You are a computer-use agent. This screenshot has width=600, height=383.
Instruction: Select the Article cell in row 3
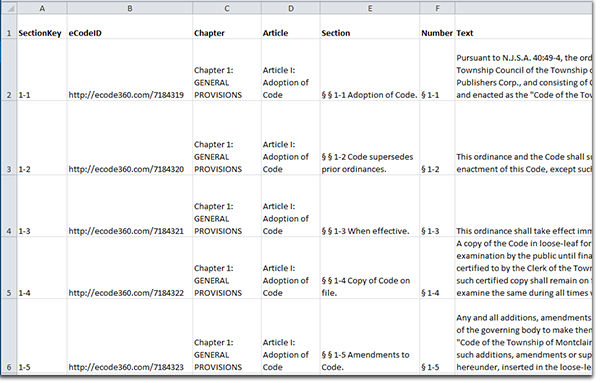291,138
